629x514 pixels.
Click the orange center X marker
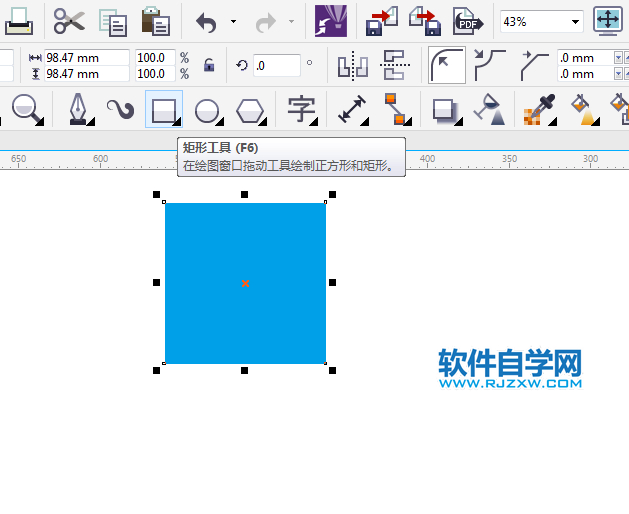(x=246, y=284)
